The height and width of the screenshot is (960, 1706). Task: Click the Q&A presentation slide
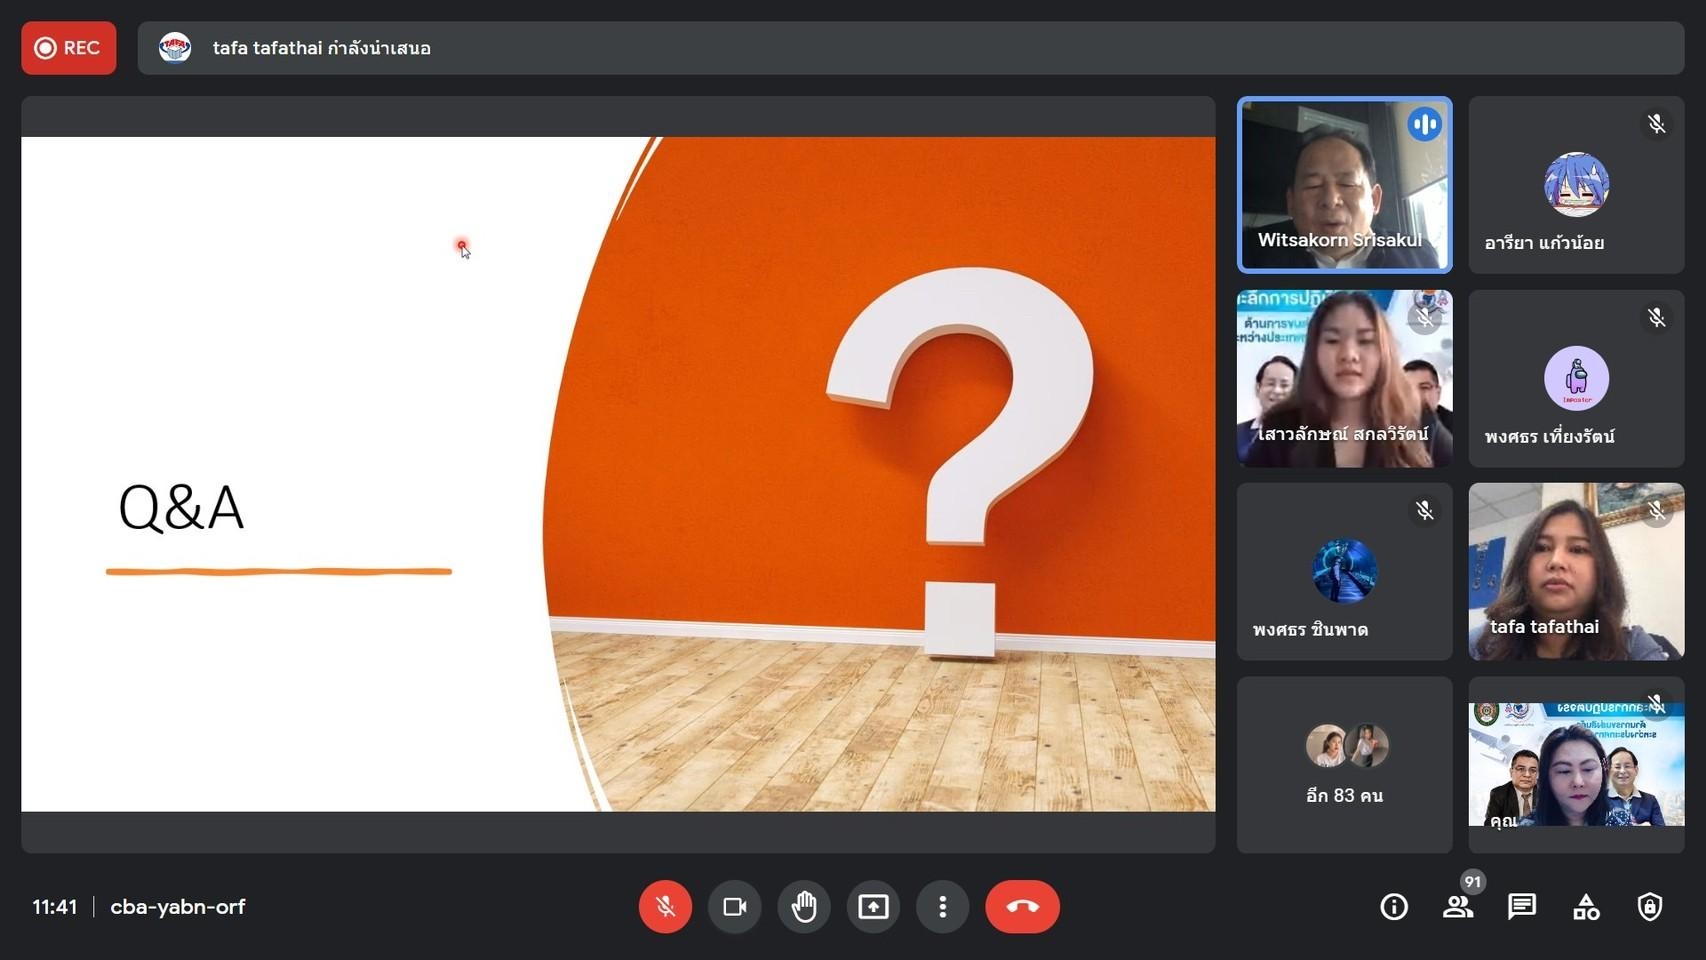coord(618,474)
